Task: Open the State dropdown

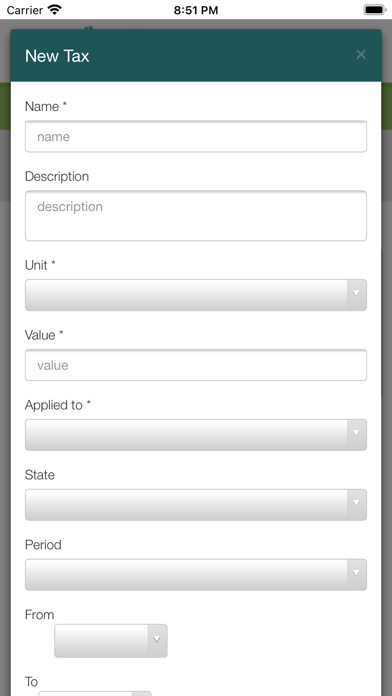Action: click(x=196, y=505)
